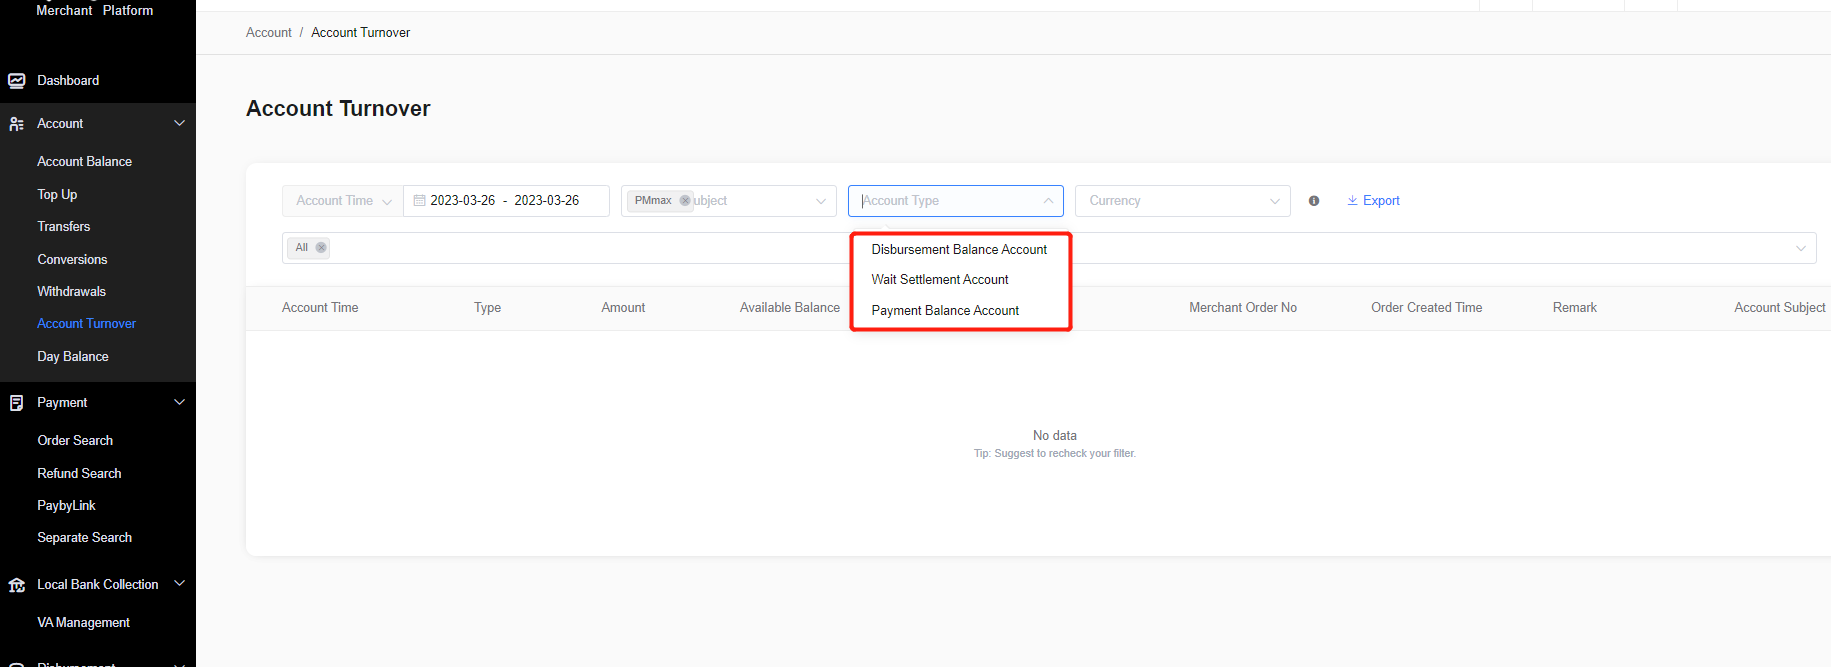Remove the PMmax tag with its x icon
Viewport: 1831px width, 667px height.
(685, 201)
